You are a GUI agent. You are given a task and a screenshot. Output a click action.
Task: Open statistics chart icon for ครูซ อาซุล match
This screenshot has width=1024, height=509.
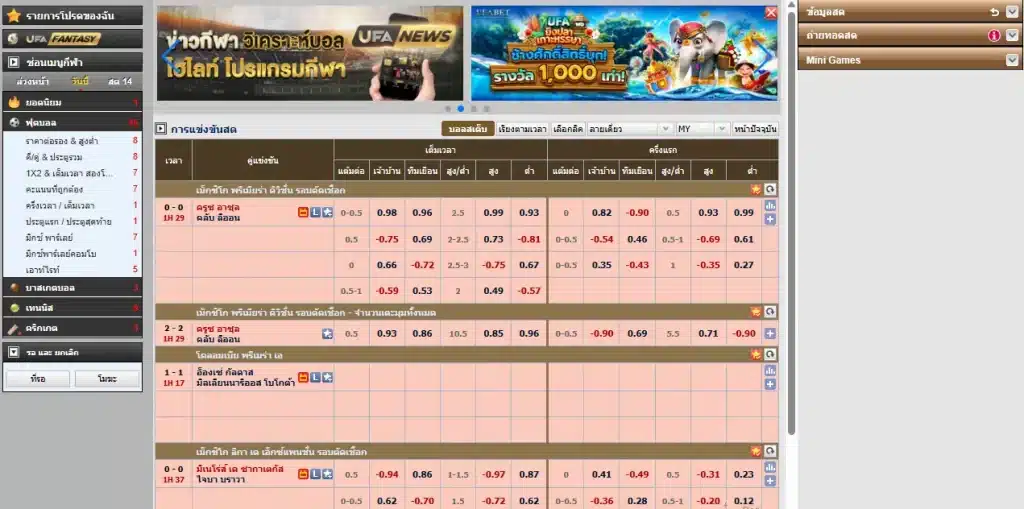point(770,206)
